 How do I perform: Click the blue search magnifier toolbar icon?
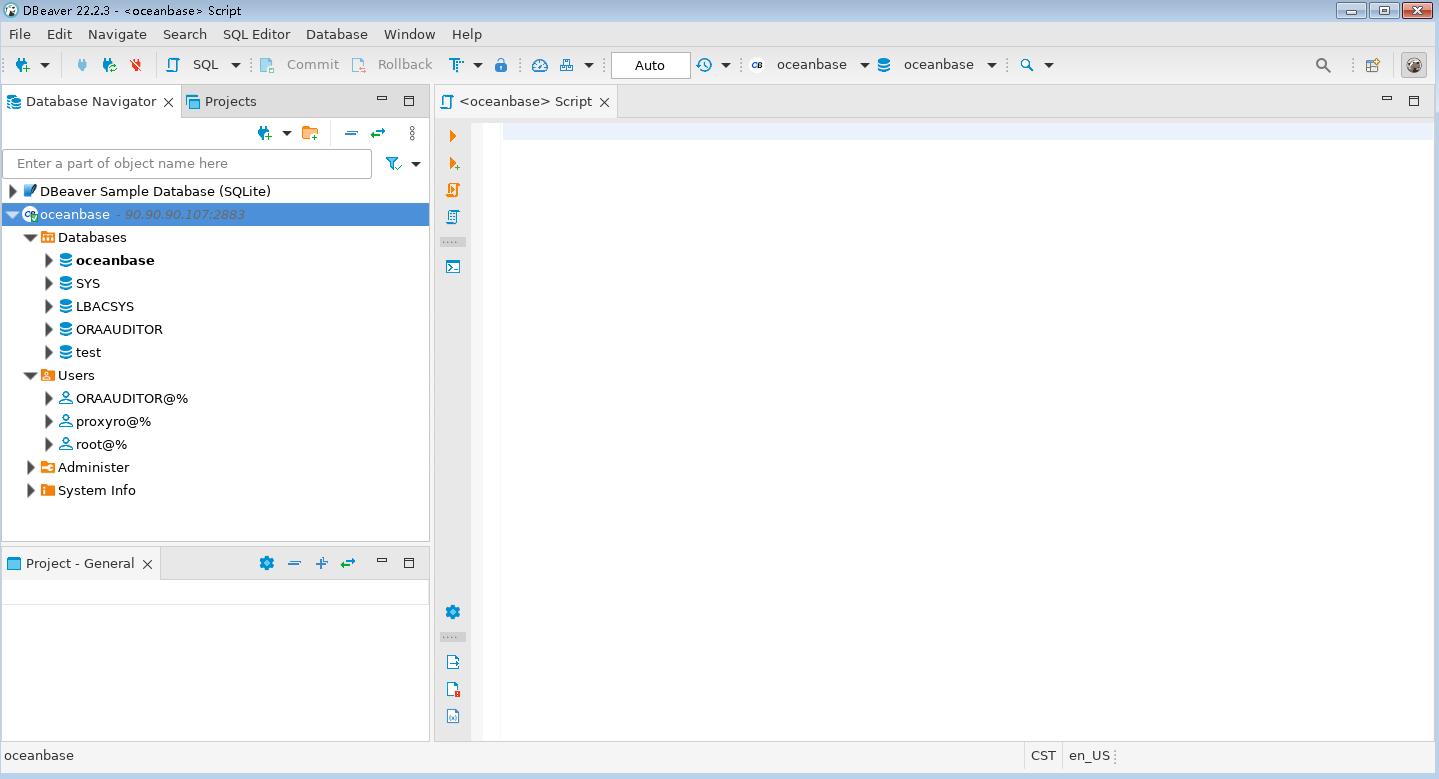coord(1027,65)
